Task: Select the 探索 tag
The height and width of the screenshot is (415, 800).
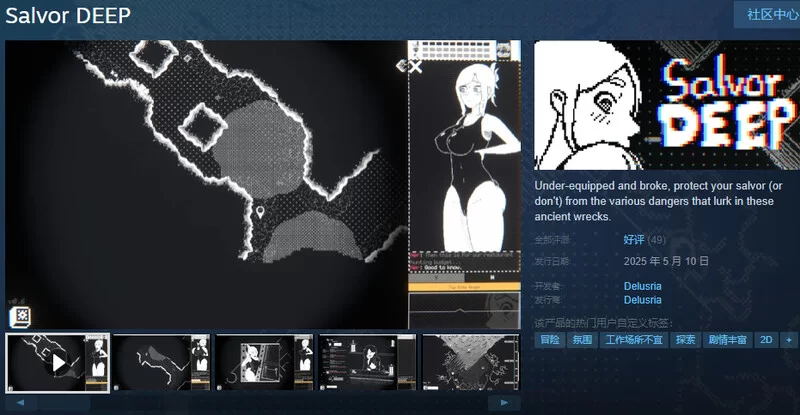Action: click(685, 340)
